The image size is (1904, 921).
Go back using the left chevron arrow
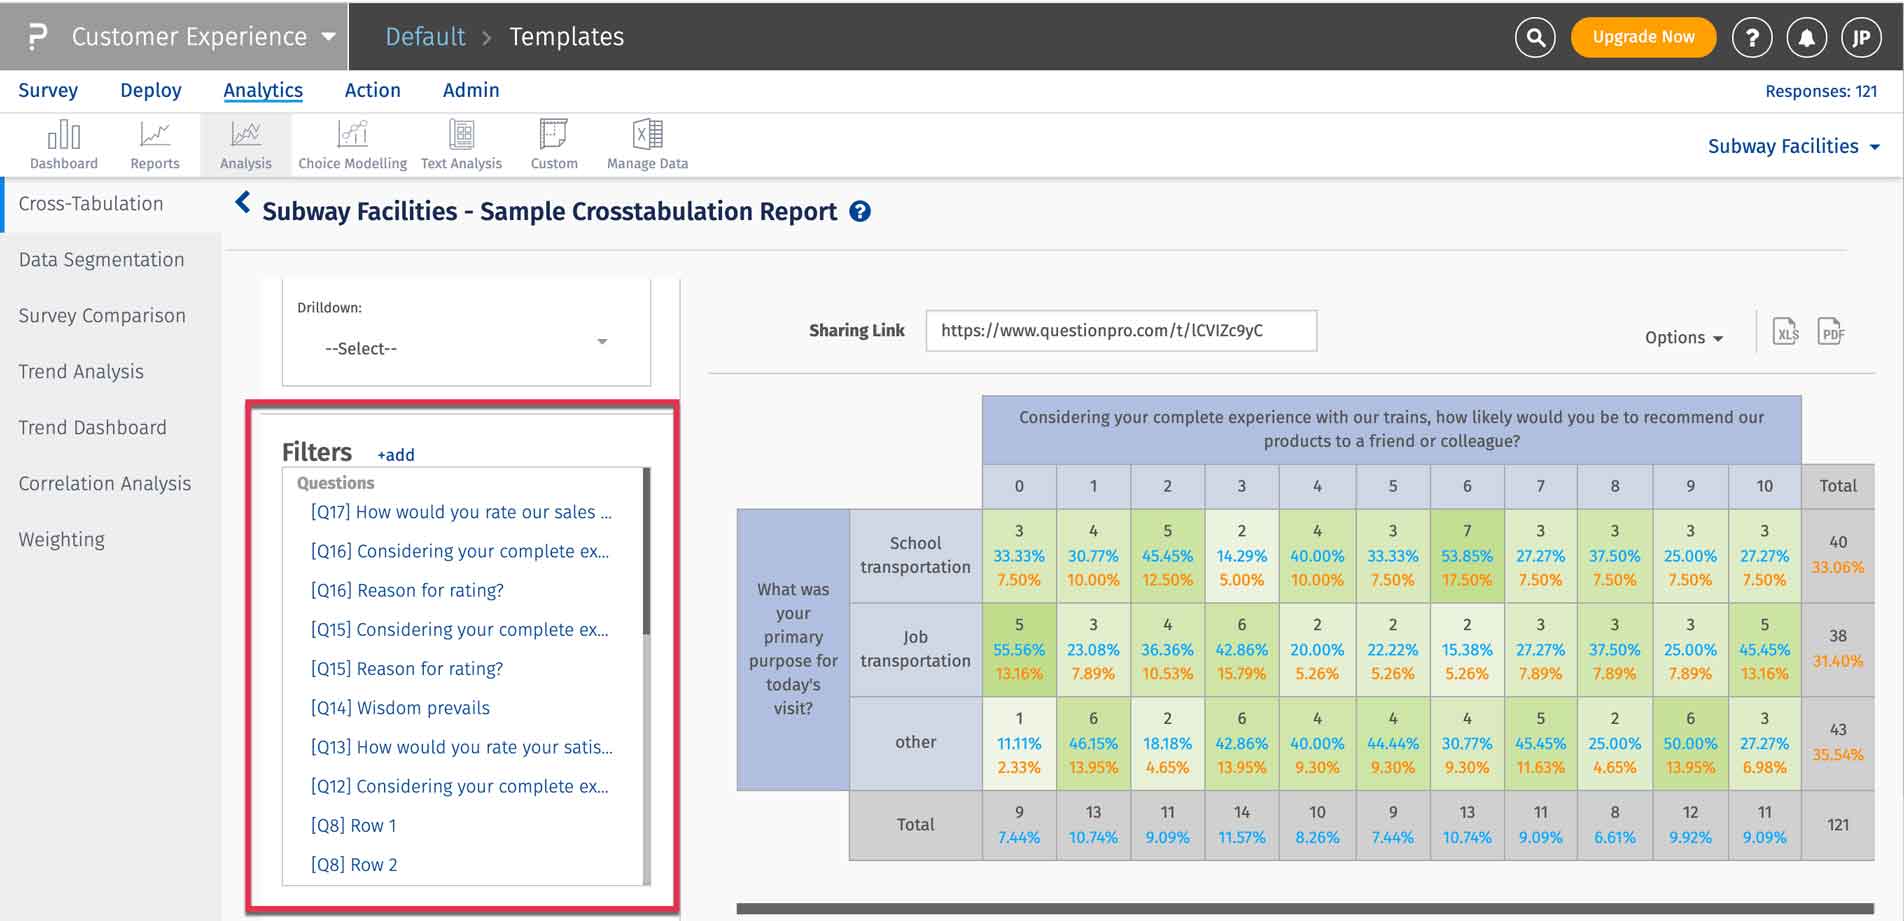pos(242,203)
